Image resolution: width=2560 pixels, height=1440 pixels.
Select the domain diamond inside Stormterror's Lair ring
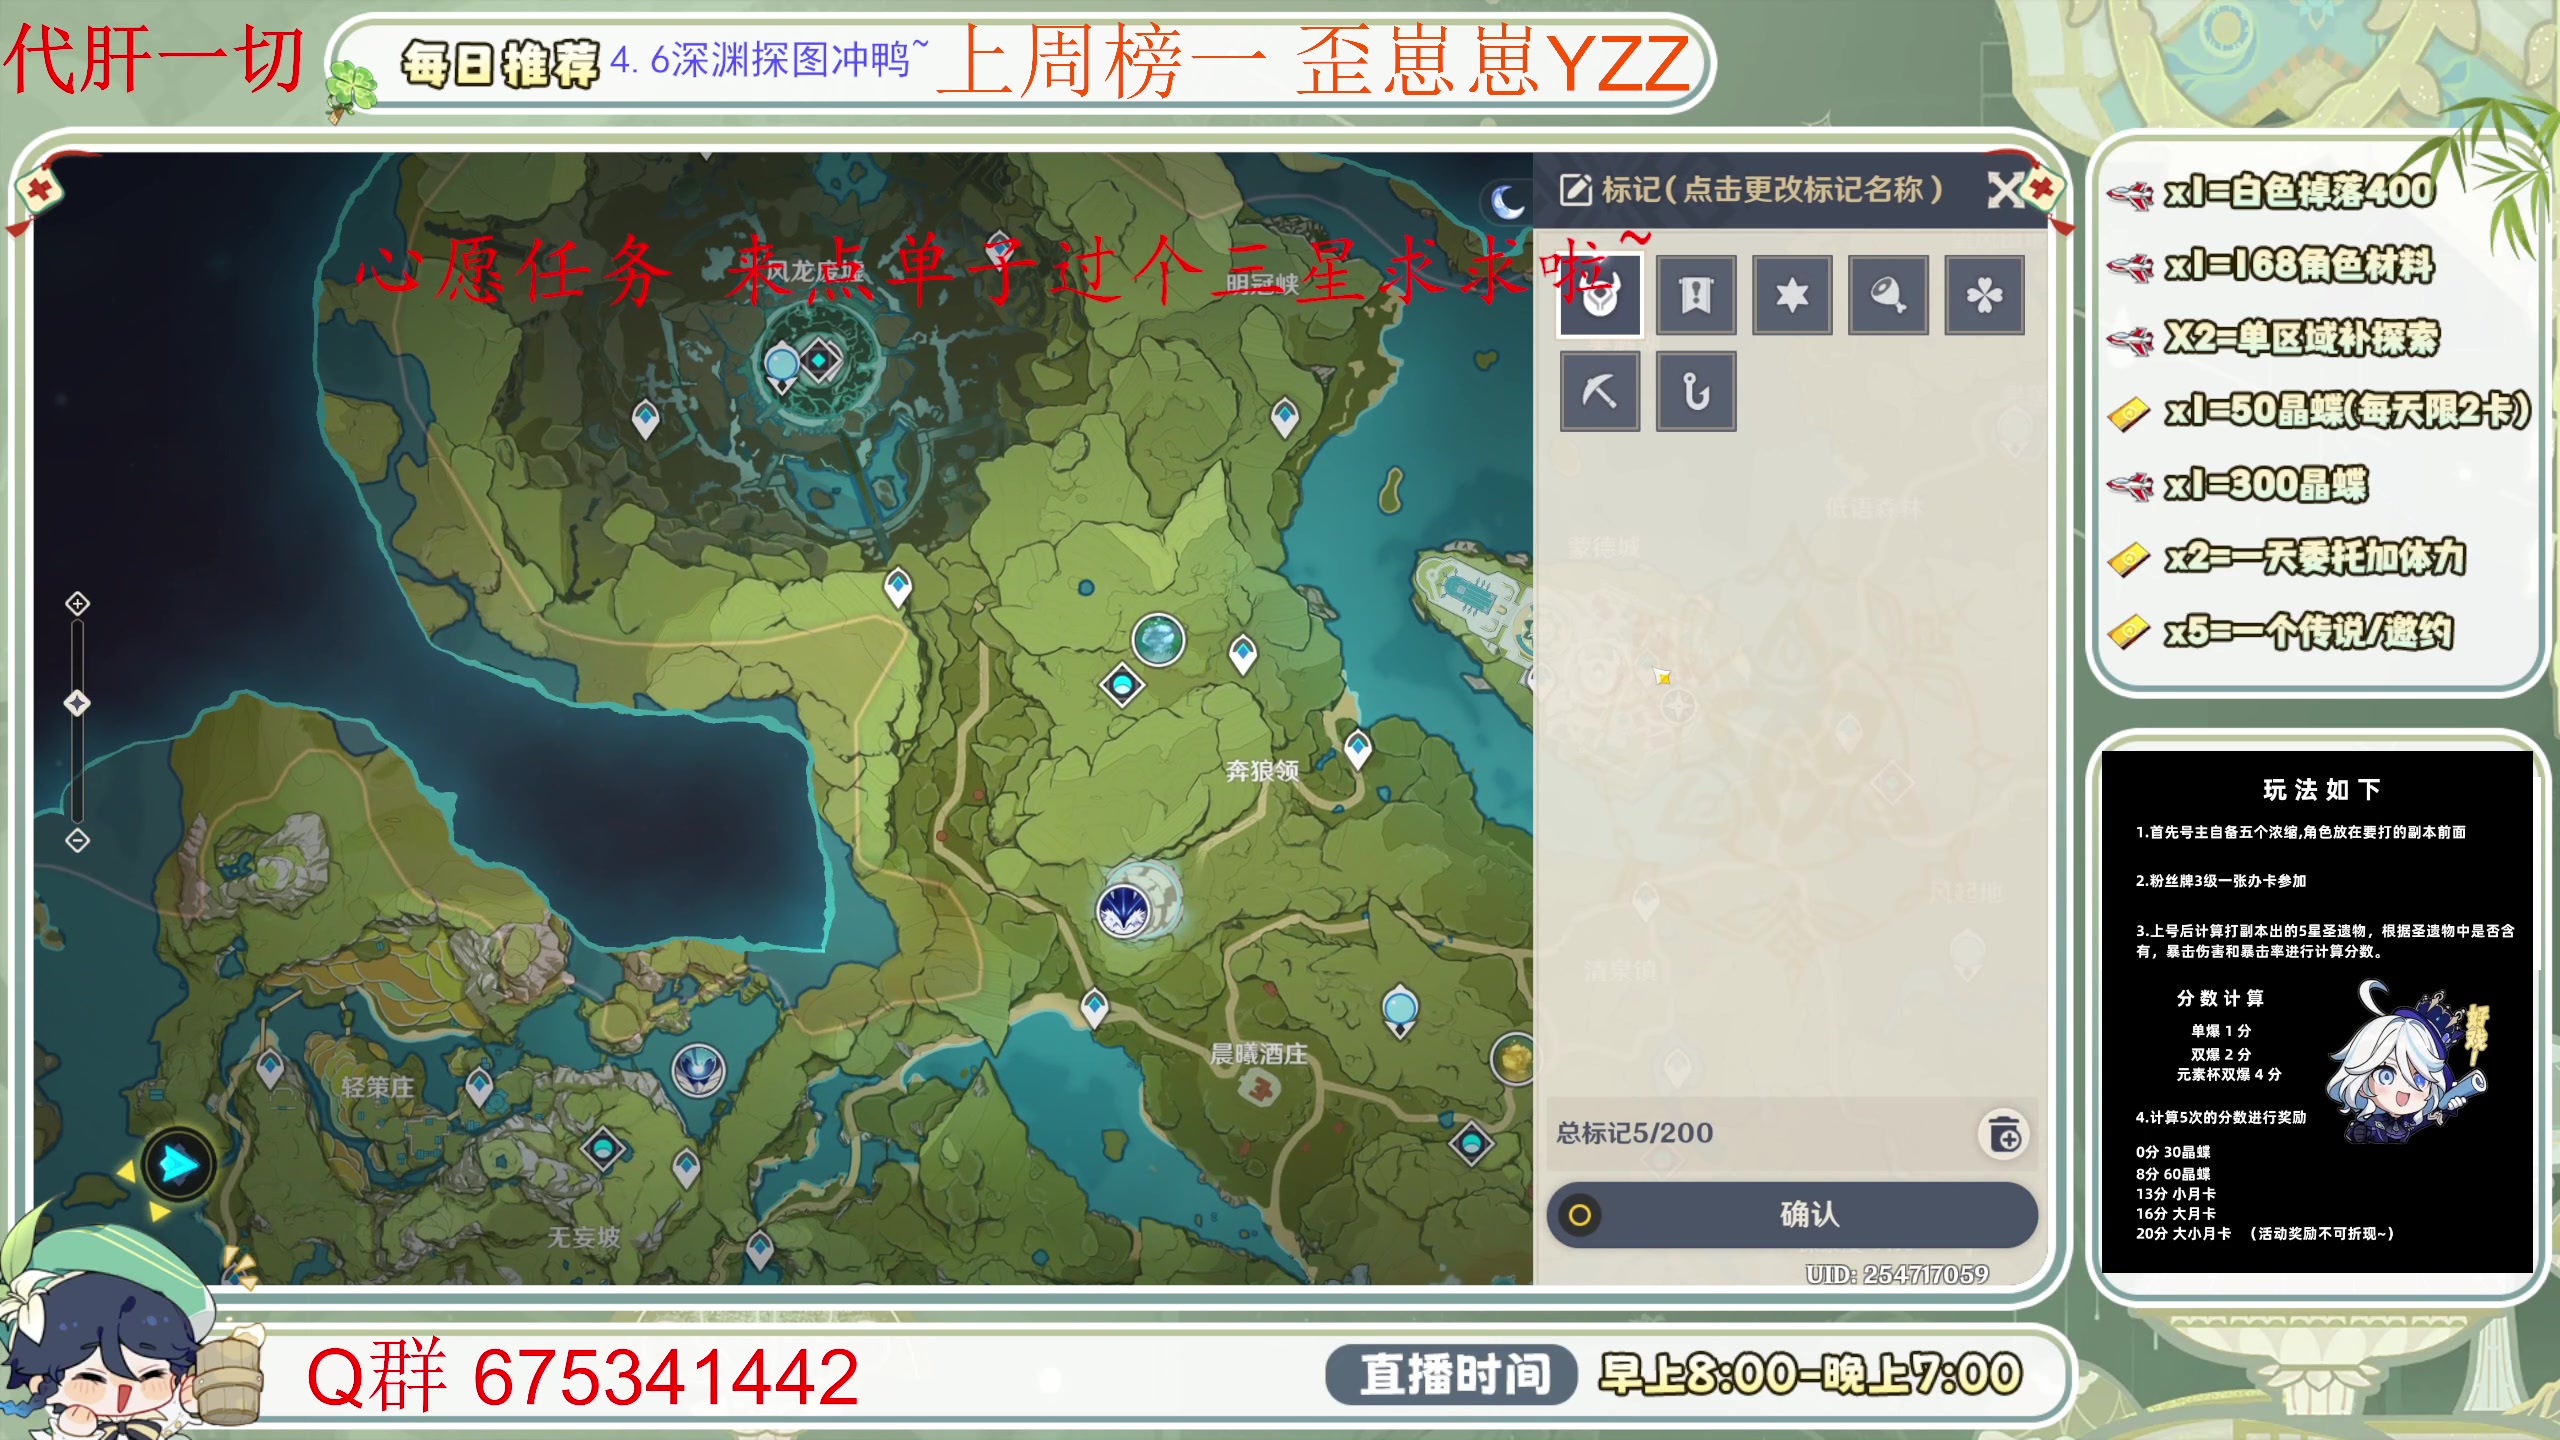pos(819,359)
